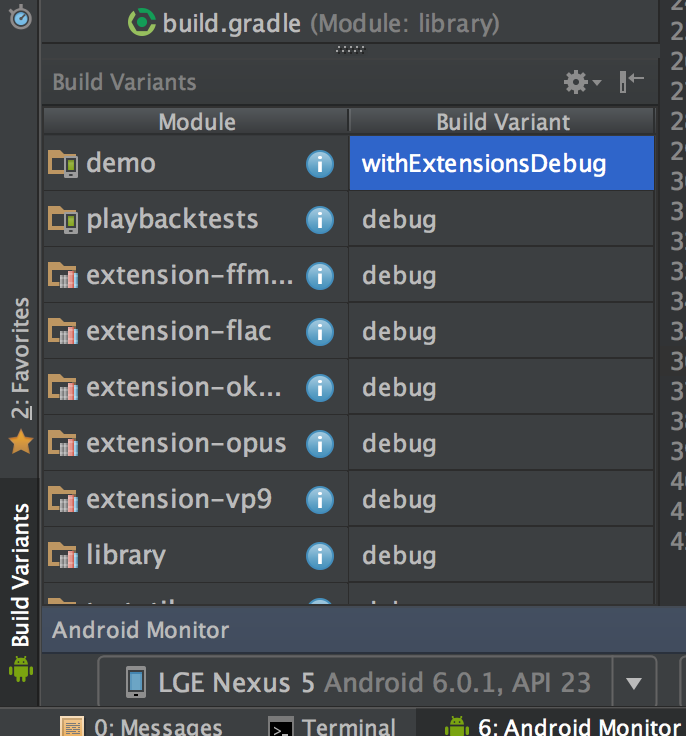Change the extension-opus debug build variant
The height and width of the screenshot is (736, 686).
[501, 443]
